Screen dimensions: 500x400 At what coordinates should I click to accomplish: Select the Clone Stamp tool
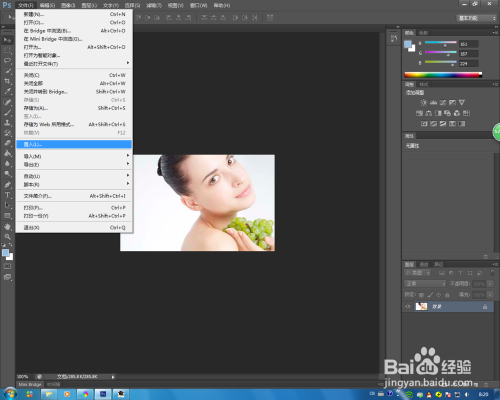pyautogui.click(x=7, y=123)
